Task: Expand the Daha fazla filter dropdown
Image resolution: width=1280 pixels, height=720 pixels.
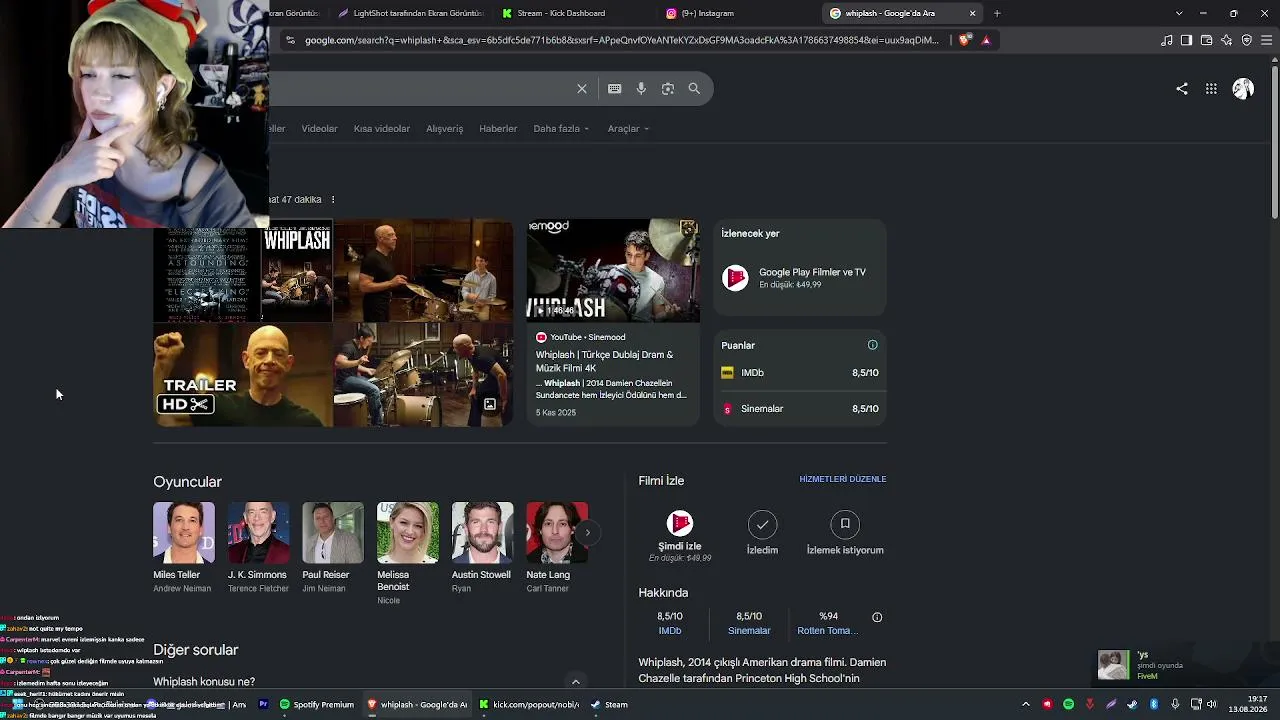Action: pyautogui.click(x=561, y=129)
